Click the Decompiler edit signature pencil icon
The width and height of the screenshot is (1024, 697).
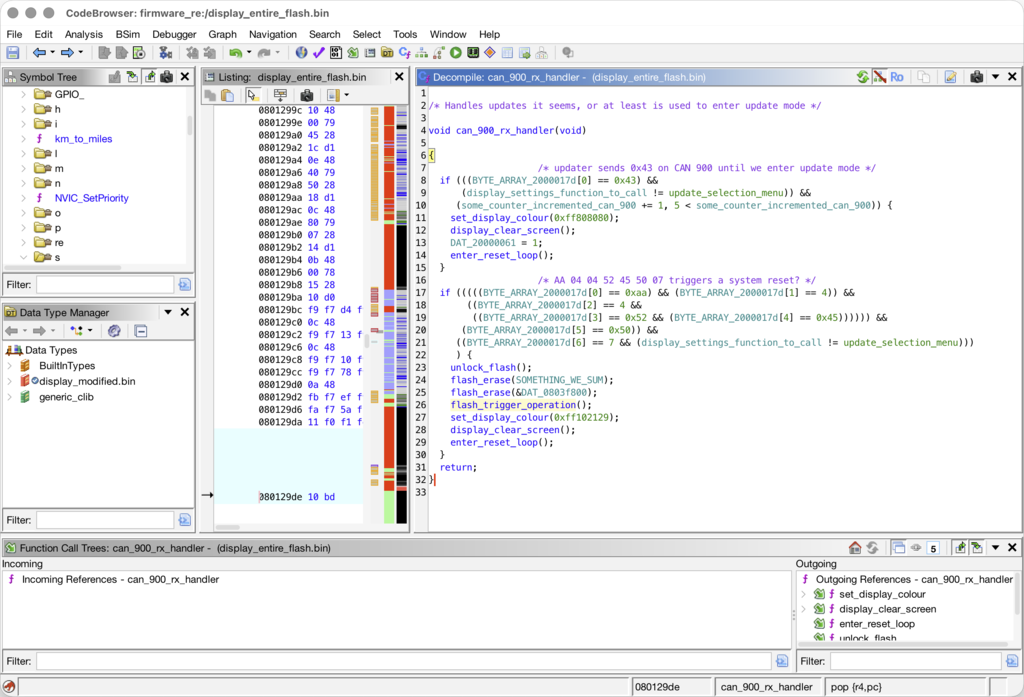point(950,77)
